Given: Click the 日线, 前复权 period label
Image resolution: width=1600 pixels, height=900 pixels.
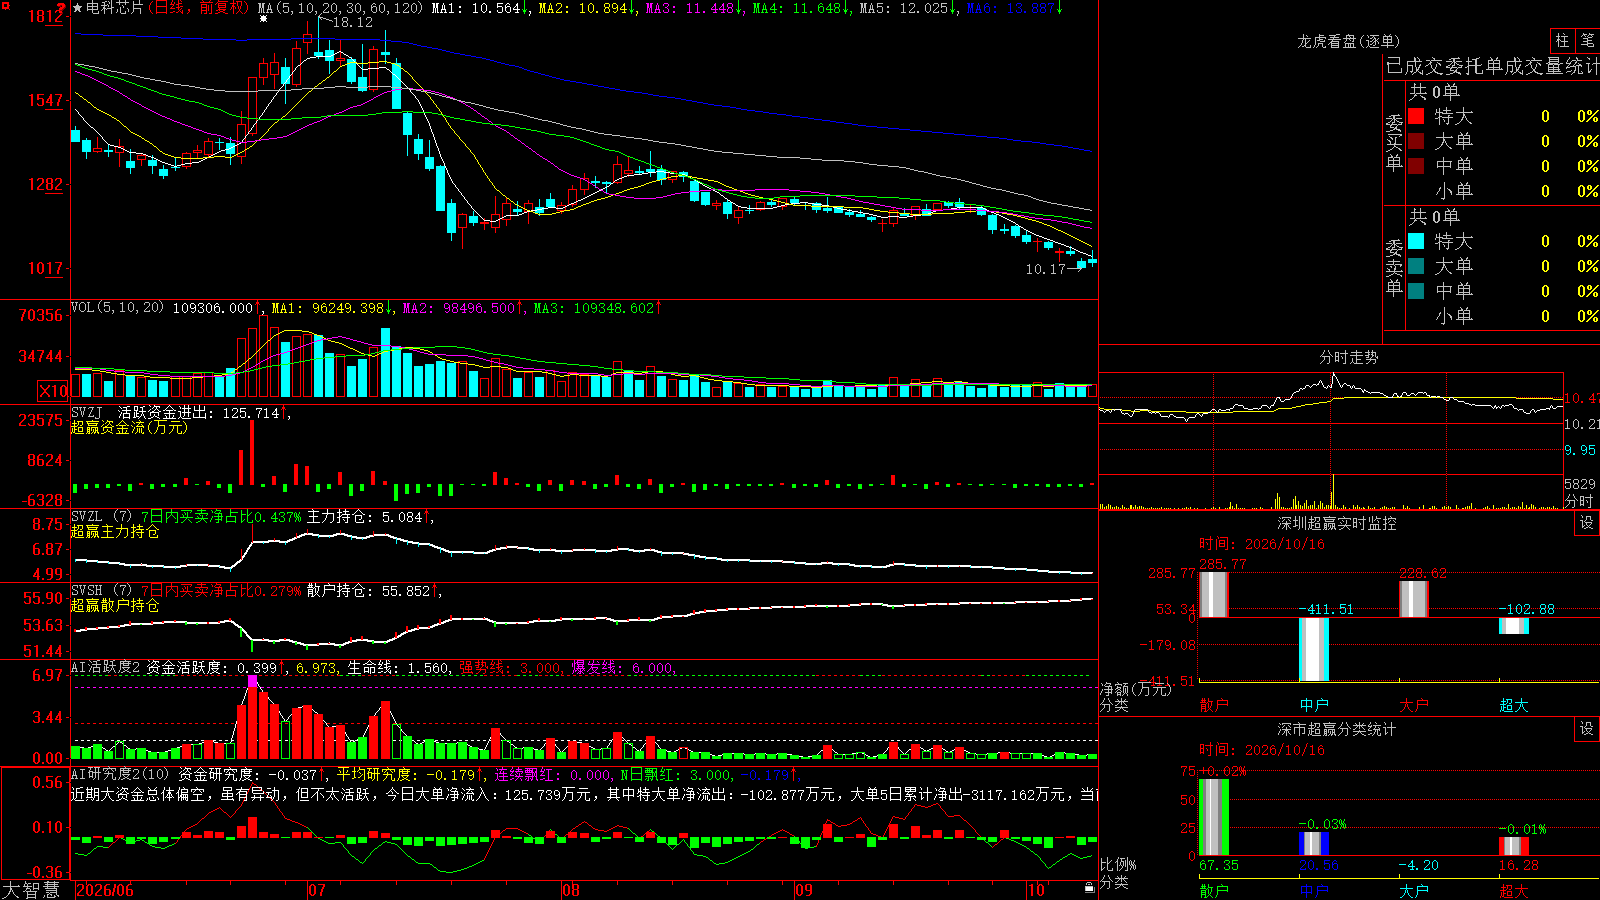Looking at the screenshot, I should [x=199, y=8].
